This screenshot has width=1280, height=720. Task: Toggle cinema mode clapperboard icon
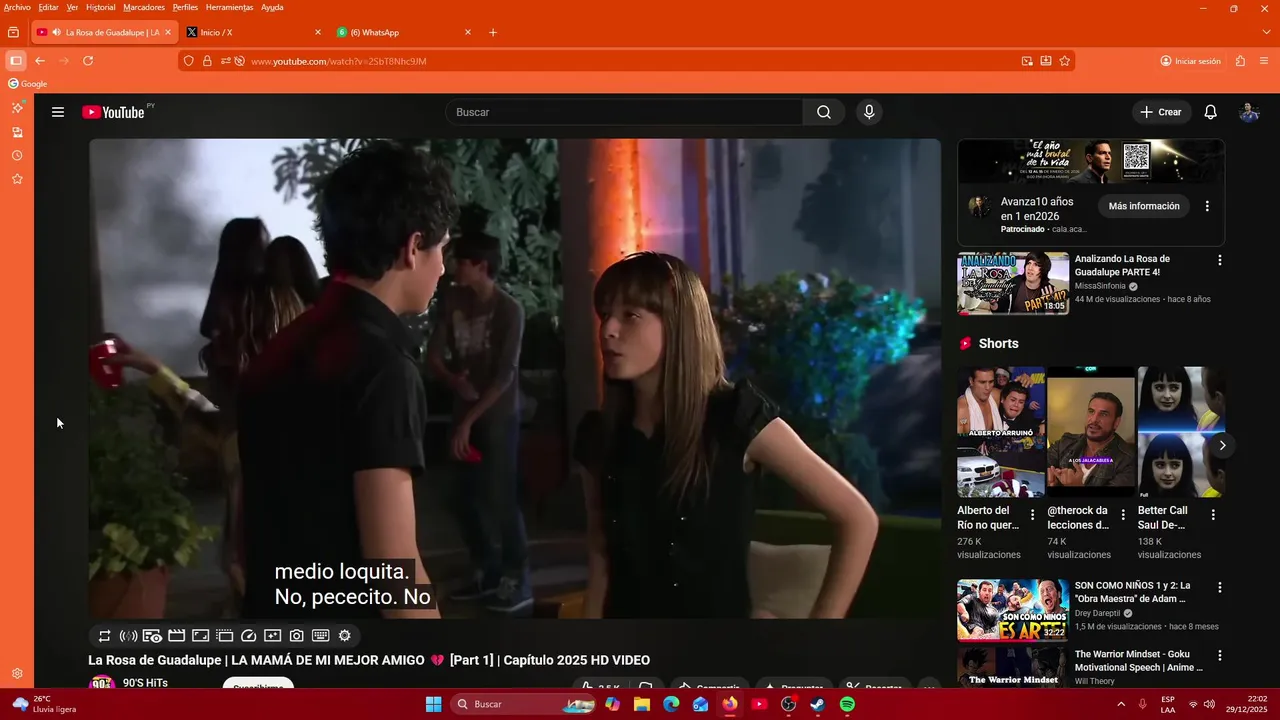(x=176, y=636)
